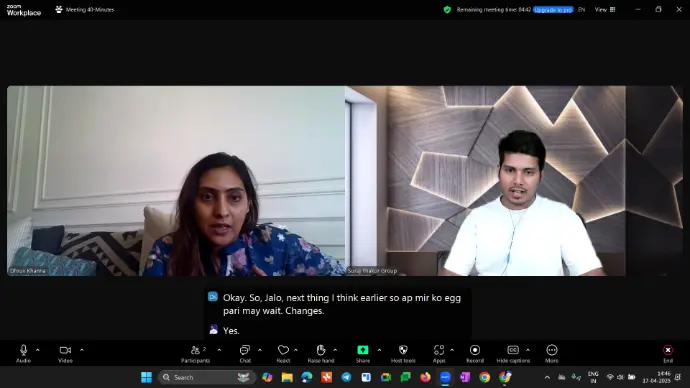Screen dimensions: 690x388
Task: Open Telegram from taskbar
Action: (346, 377)
